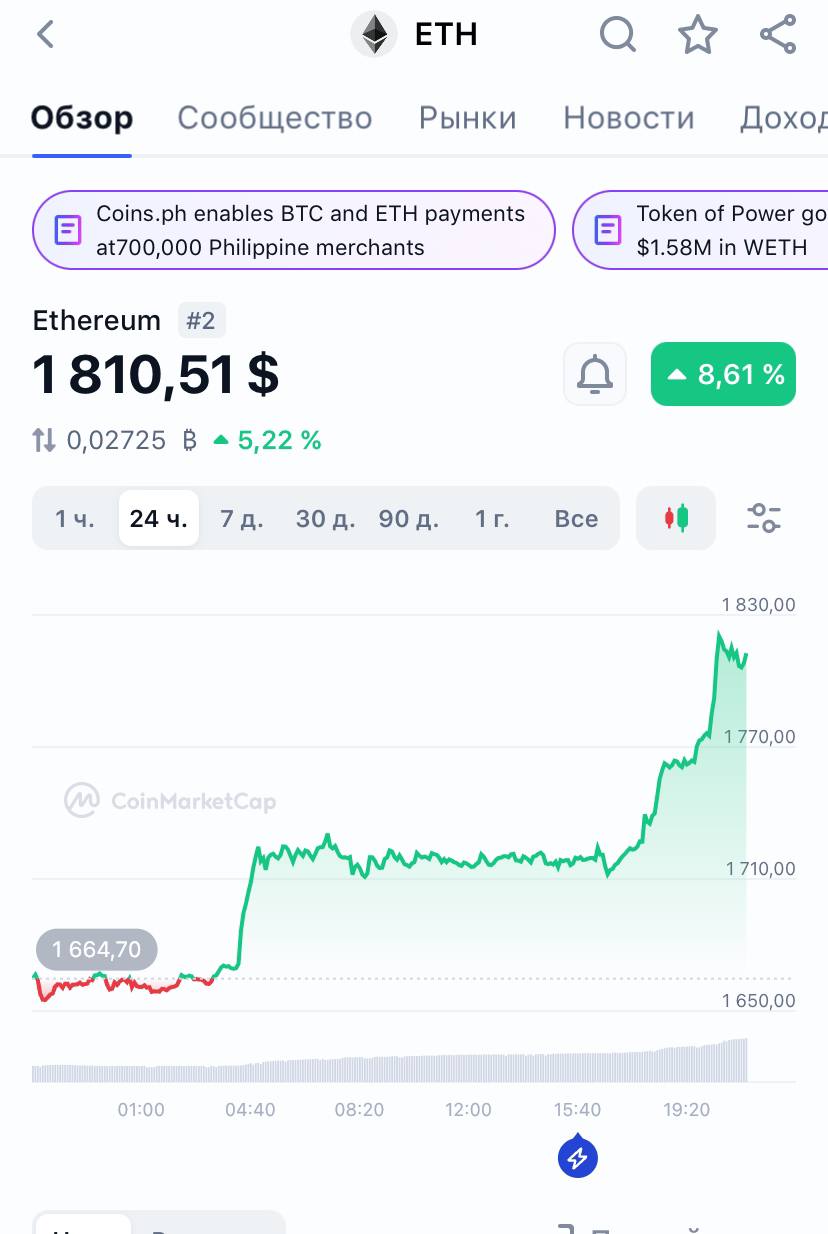Open the Новости tab
This screenshot has height=1234, width=828.
(x=629, y=118)
